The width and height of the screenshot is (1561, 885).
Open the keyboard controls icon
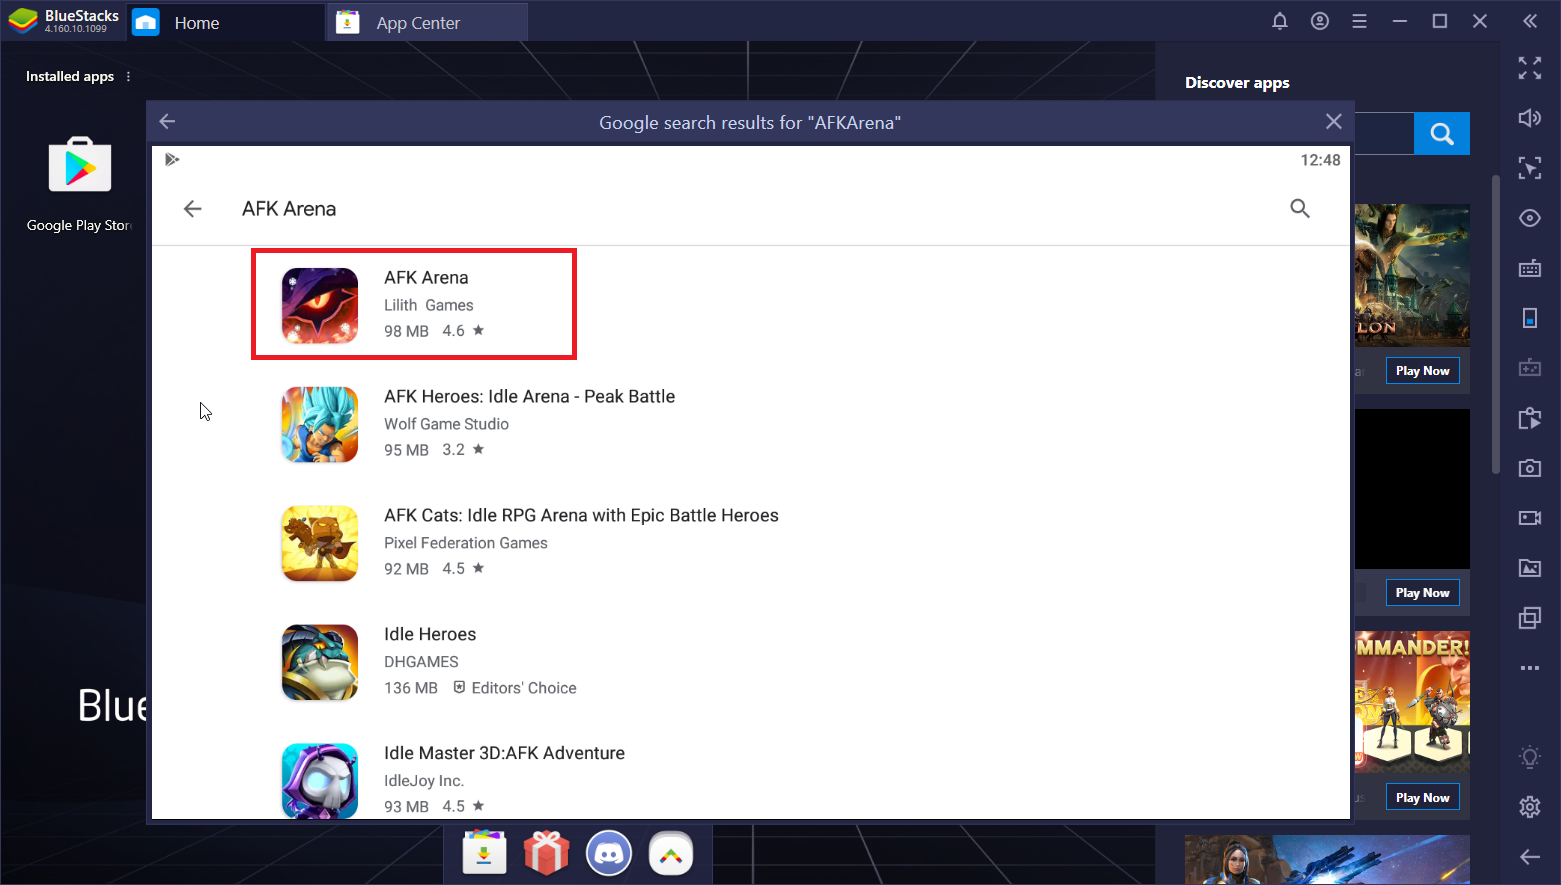(x=1530, y=268)
